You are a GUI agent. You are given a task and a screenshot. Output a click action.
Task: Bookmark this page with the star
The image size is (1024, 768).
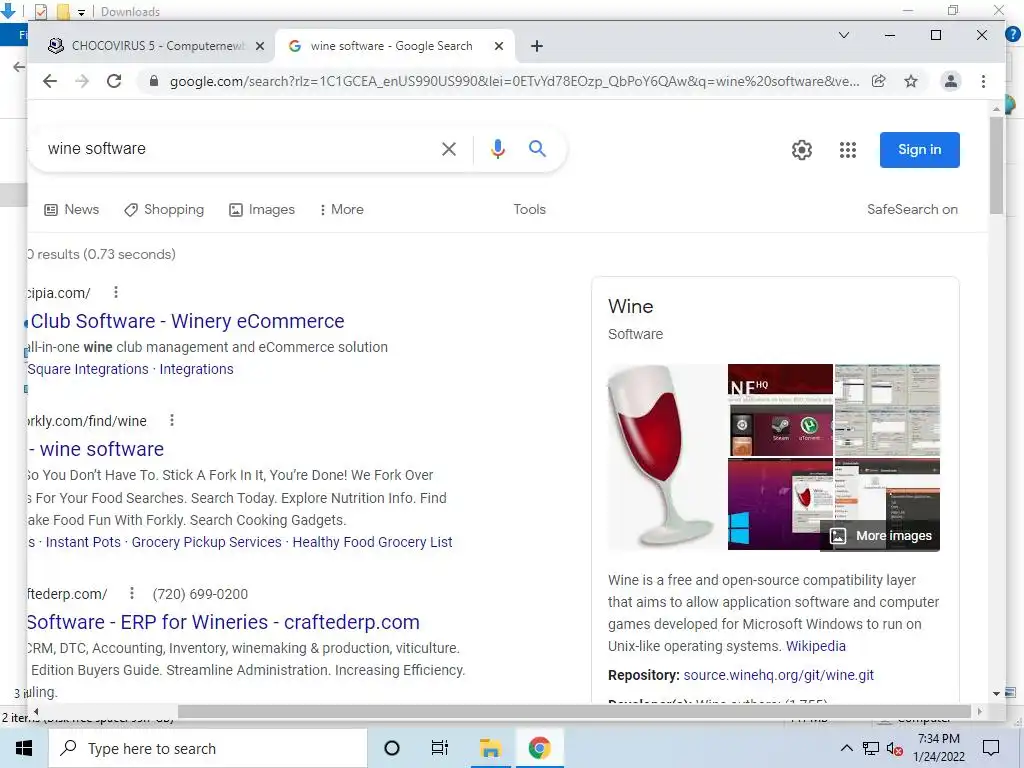point(911,81)
